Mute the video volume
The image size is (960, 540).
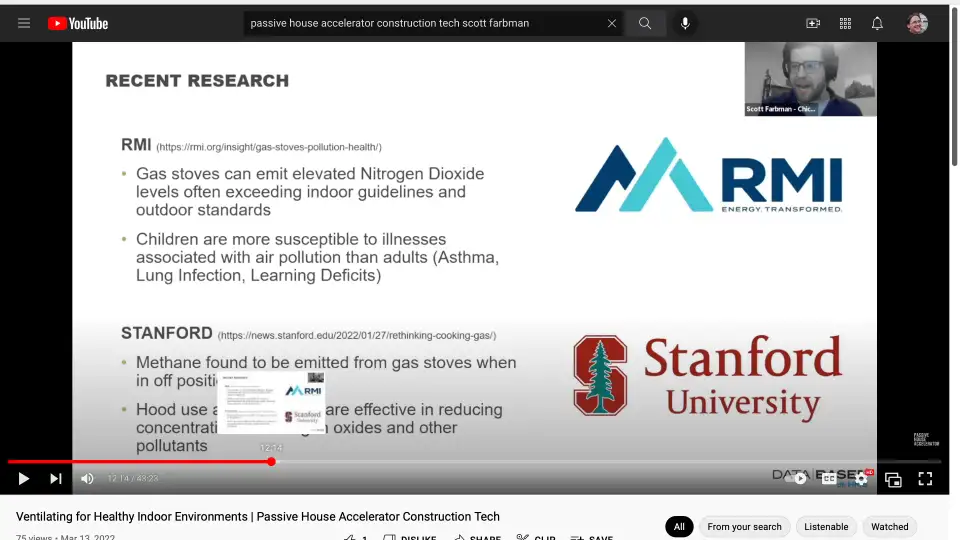[87, 479]
